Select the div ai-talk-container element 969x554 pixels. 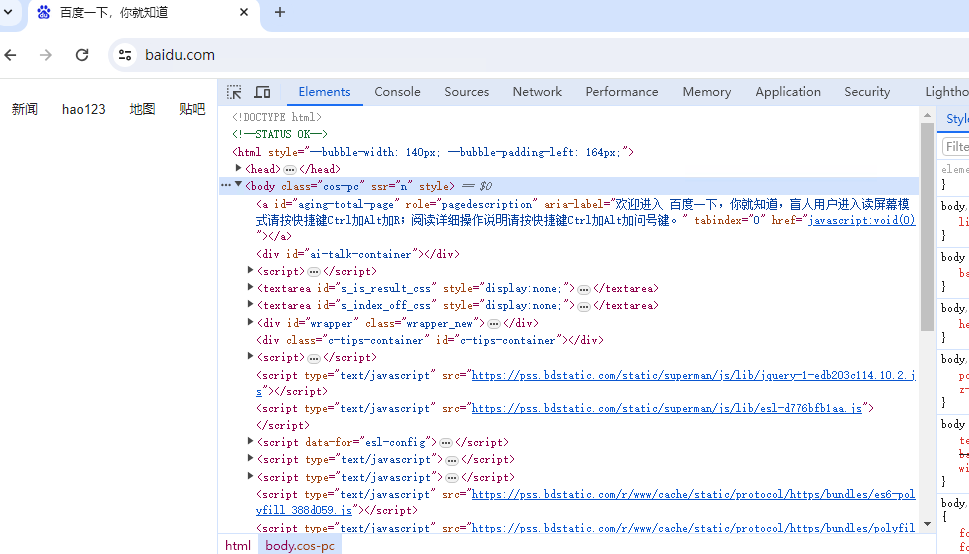pyautogui.click(x=358, y=254)
